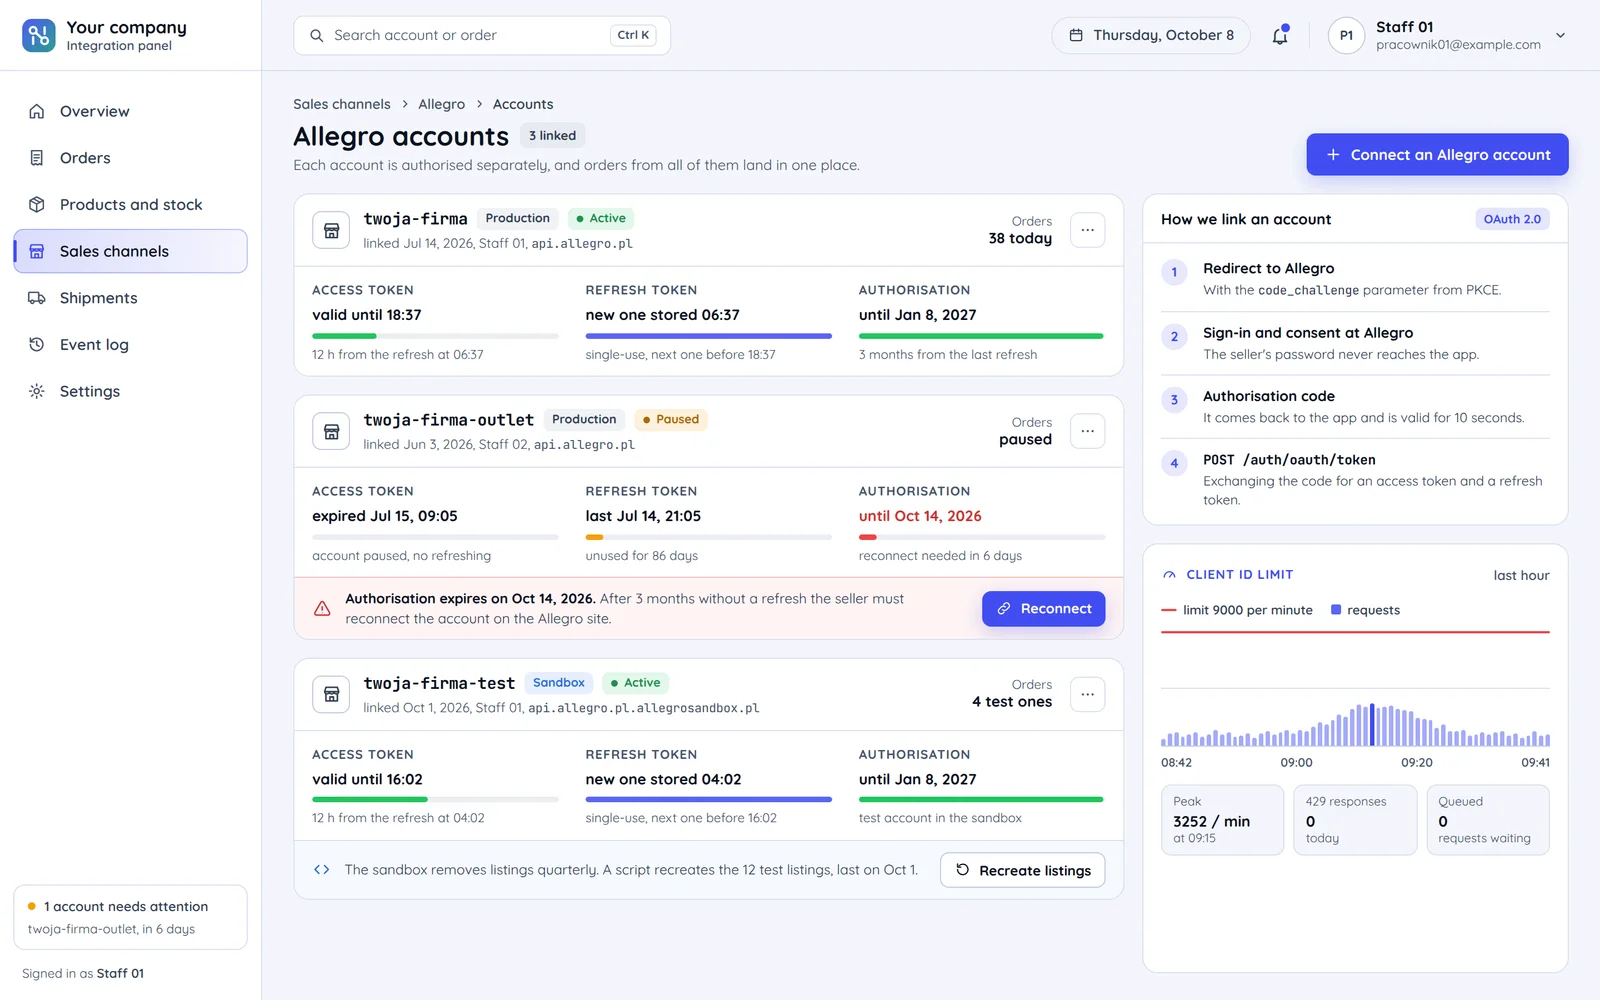Click the store icon for twoja-firma
Viewport: 1600px width, 1000px height.
(331, 230)
